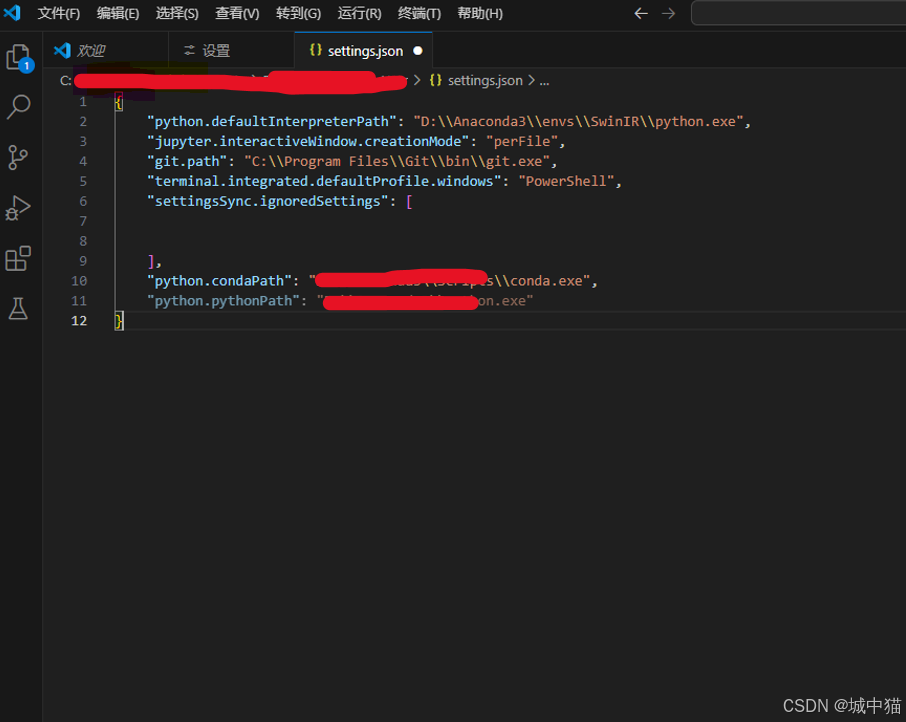This screenshot has width=906, height=722.
Task: Click the unsaved changes dot on settings.json tab
Action: coord(418,50)
